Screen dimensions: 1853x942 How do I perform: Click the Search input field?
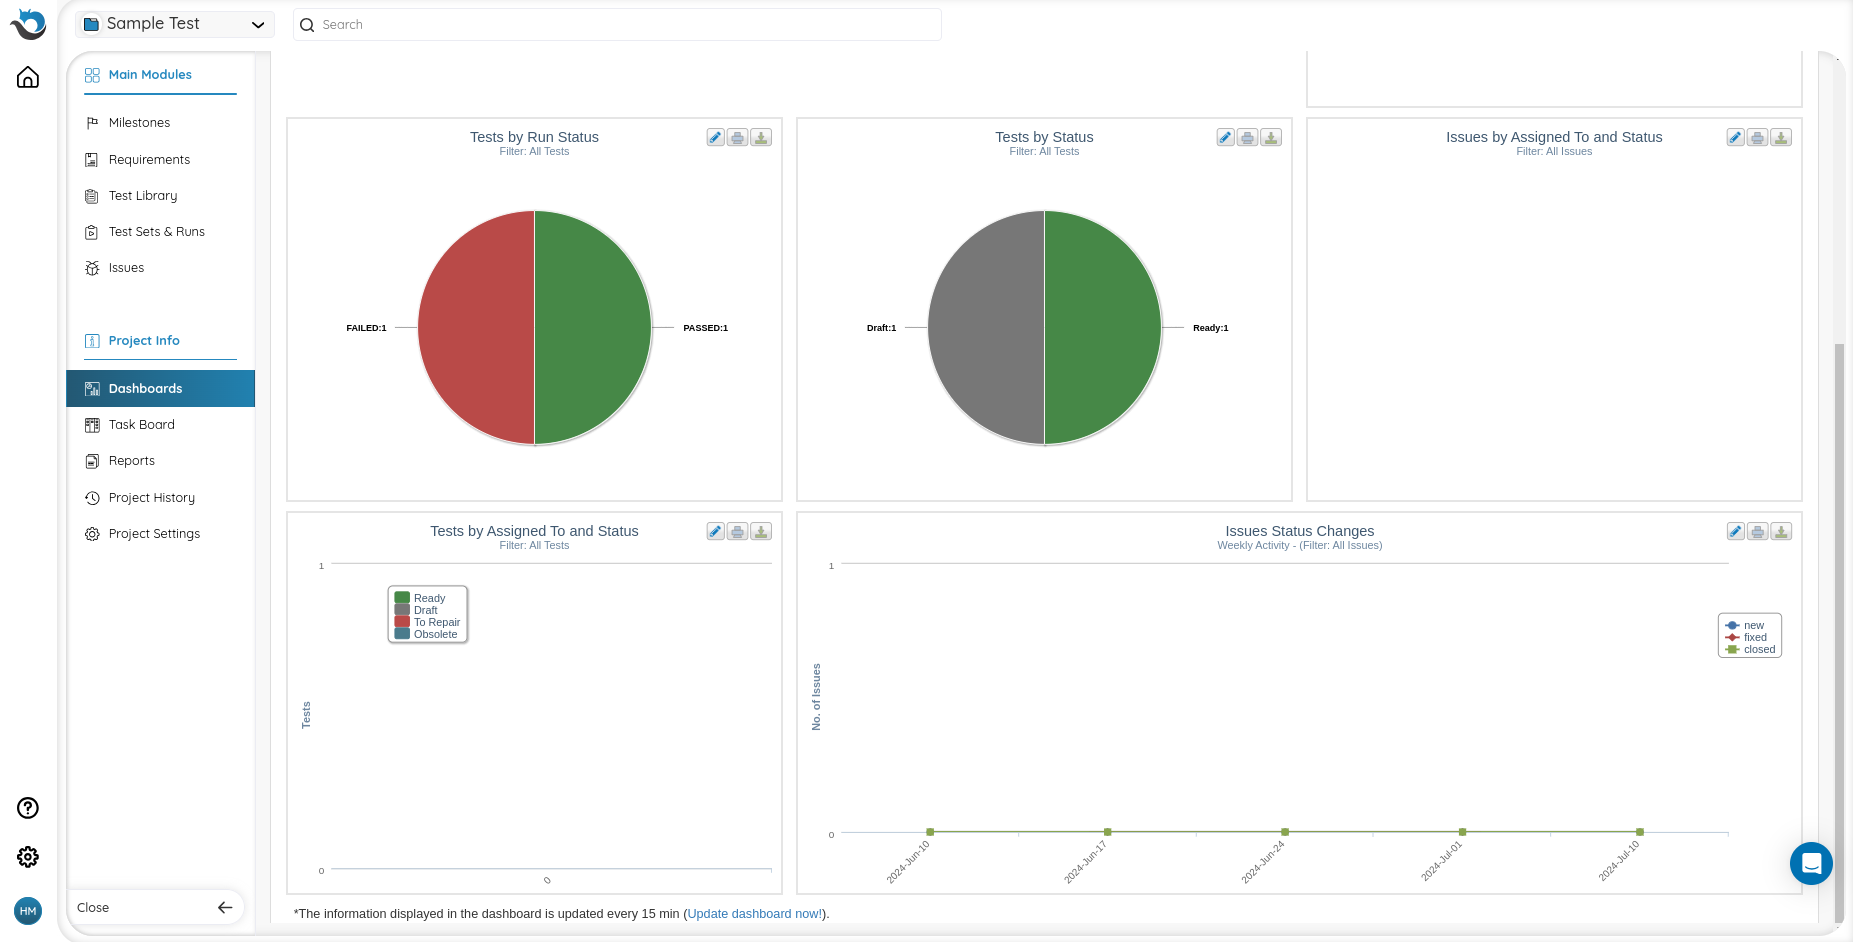point(617,25)
